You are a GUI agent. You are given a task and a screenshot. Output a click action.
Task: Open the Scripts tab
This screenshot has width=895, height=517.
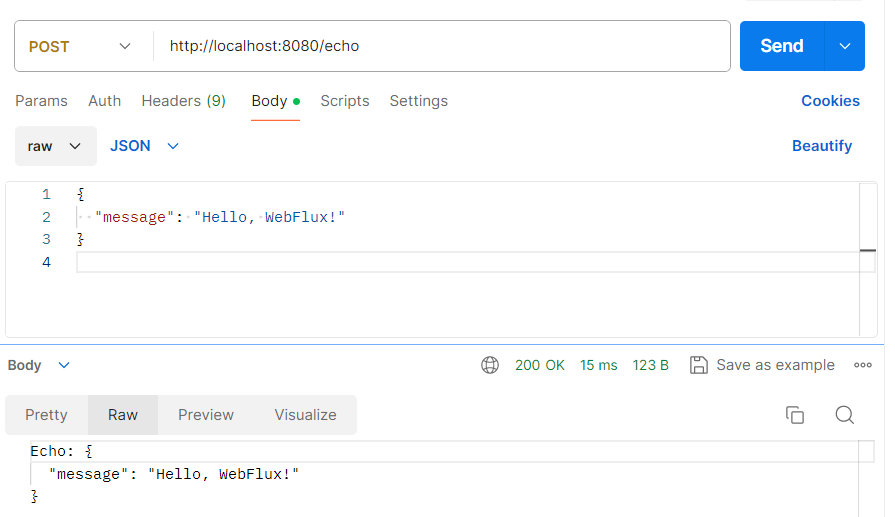(345, 101)
